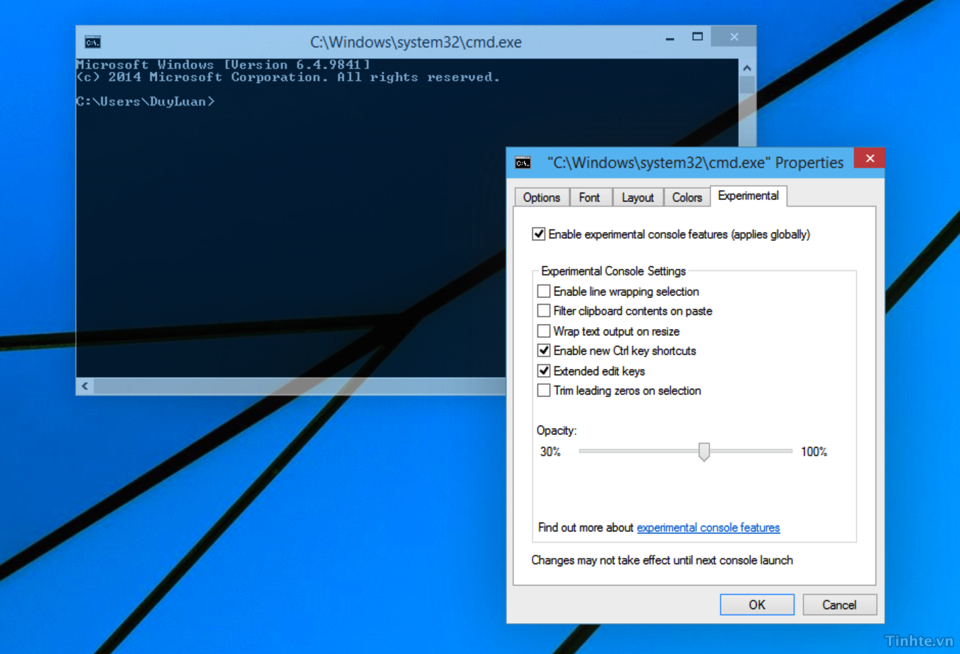Maximize the cmd.exe console window
Viewport: 960px width, 654px height.
(697, 37)
